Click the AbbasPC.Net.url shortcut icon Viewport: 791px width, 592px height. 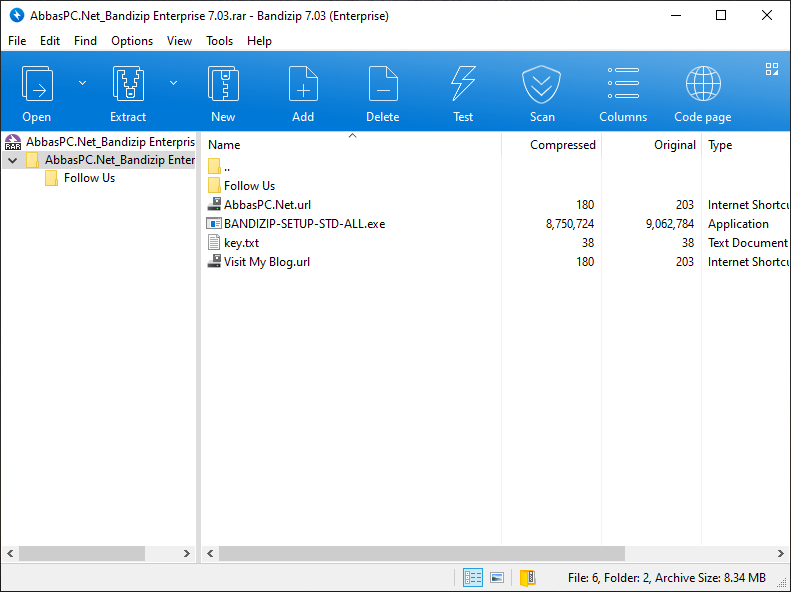tap(214, 204)
